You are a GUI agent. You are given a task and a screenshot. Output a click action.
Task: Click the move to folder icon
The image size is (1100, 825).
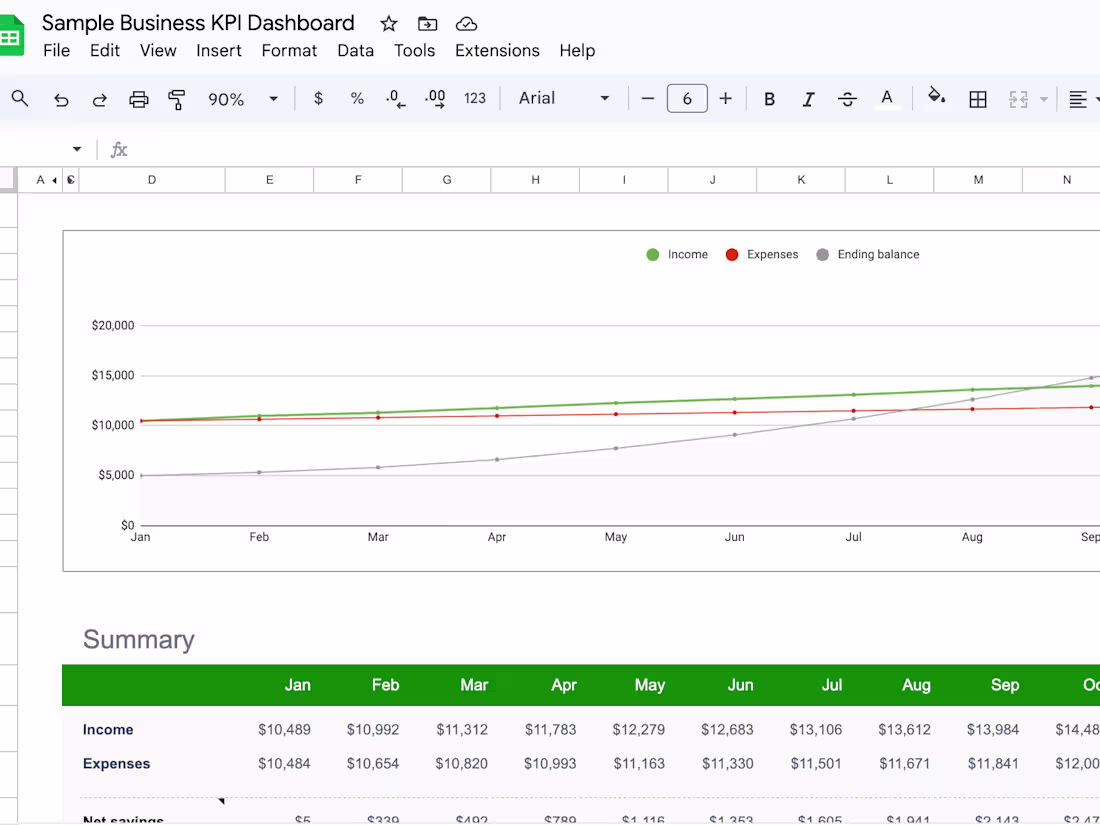point(427,24)
